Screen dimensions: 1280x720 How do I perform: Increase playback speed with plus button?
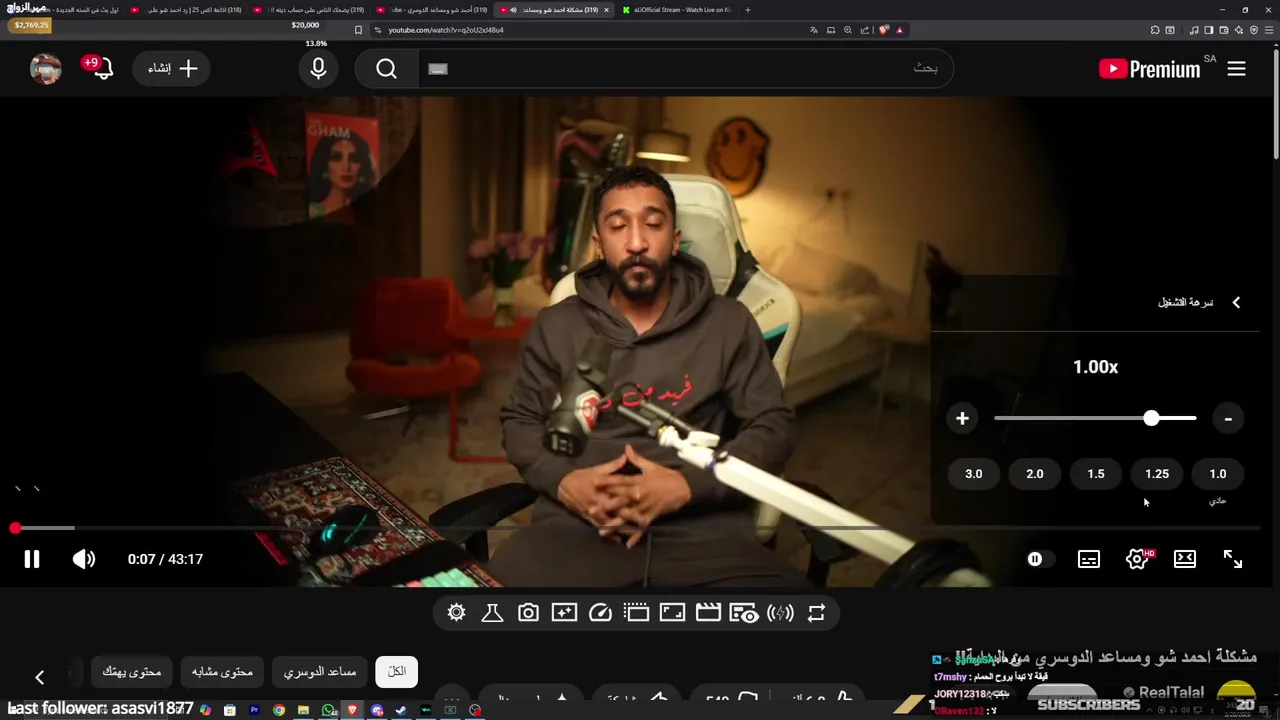(962, 419)
